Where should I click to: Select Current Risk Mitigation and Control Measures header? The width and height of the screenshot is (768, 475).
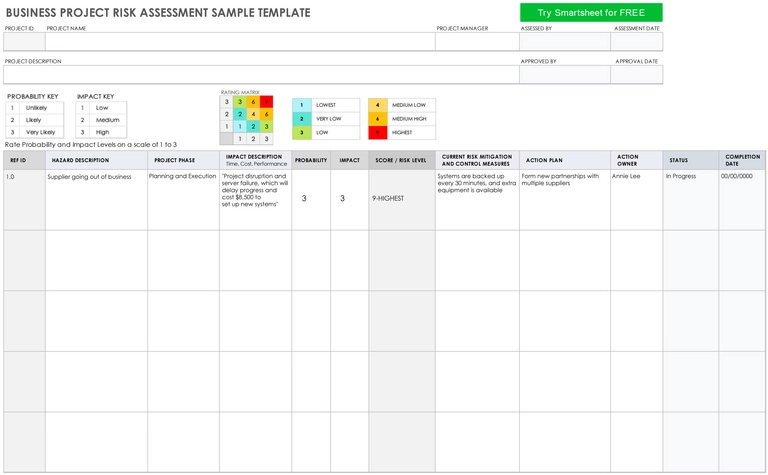tap(478, 160)
